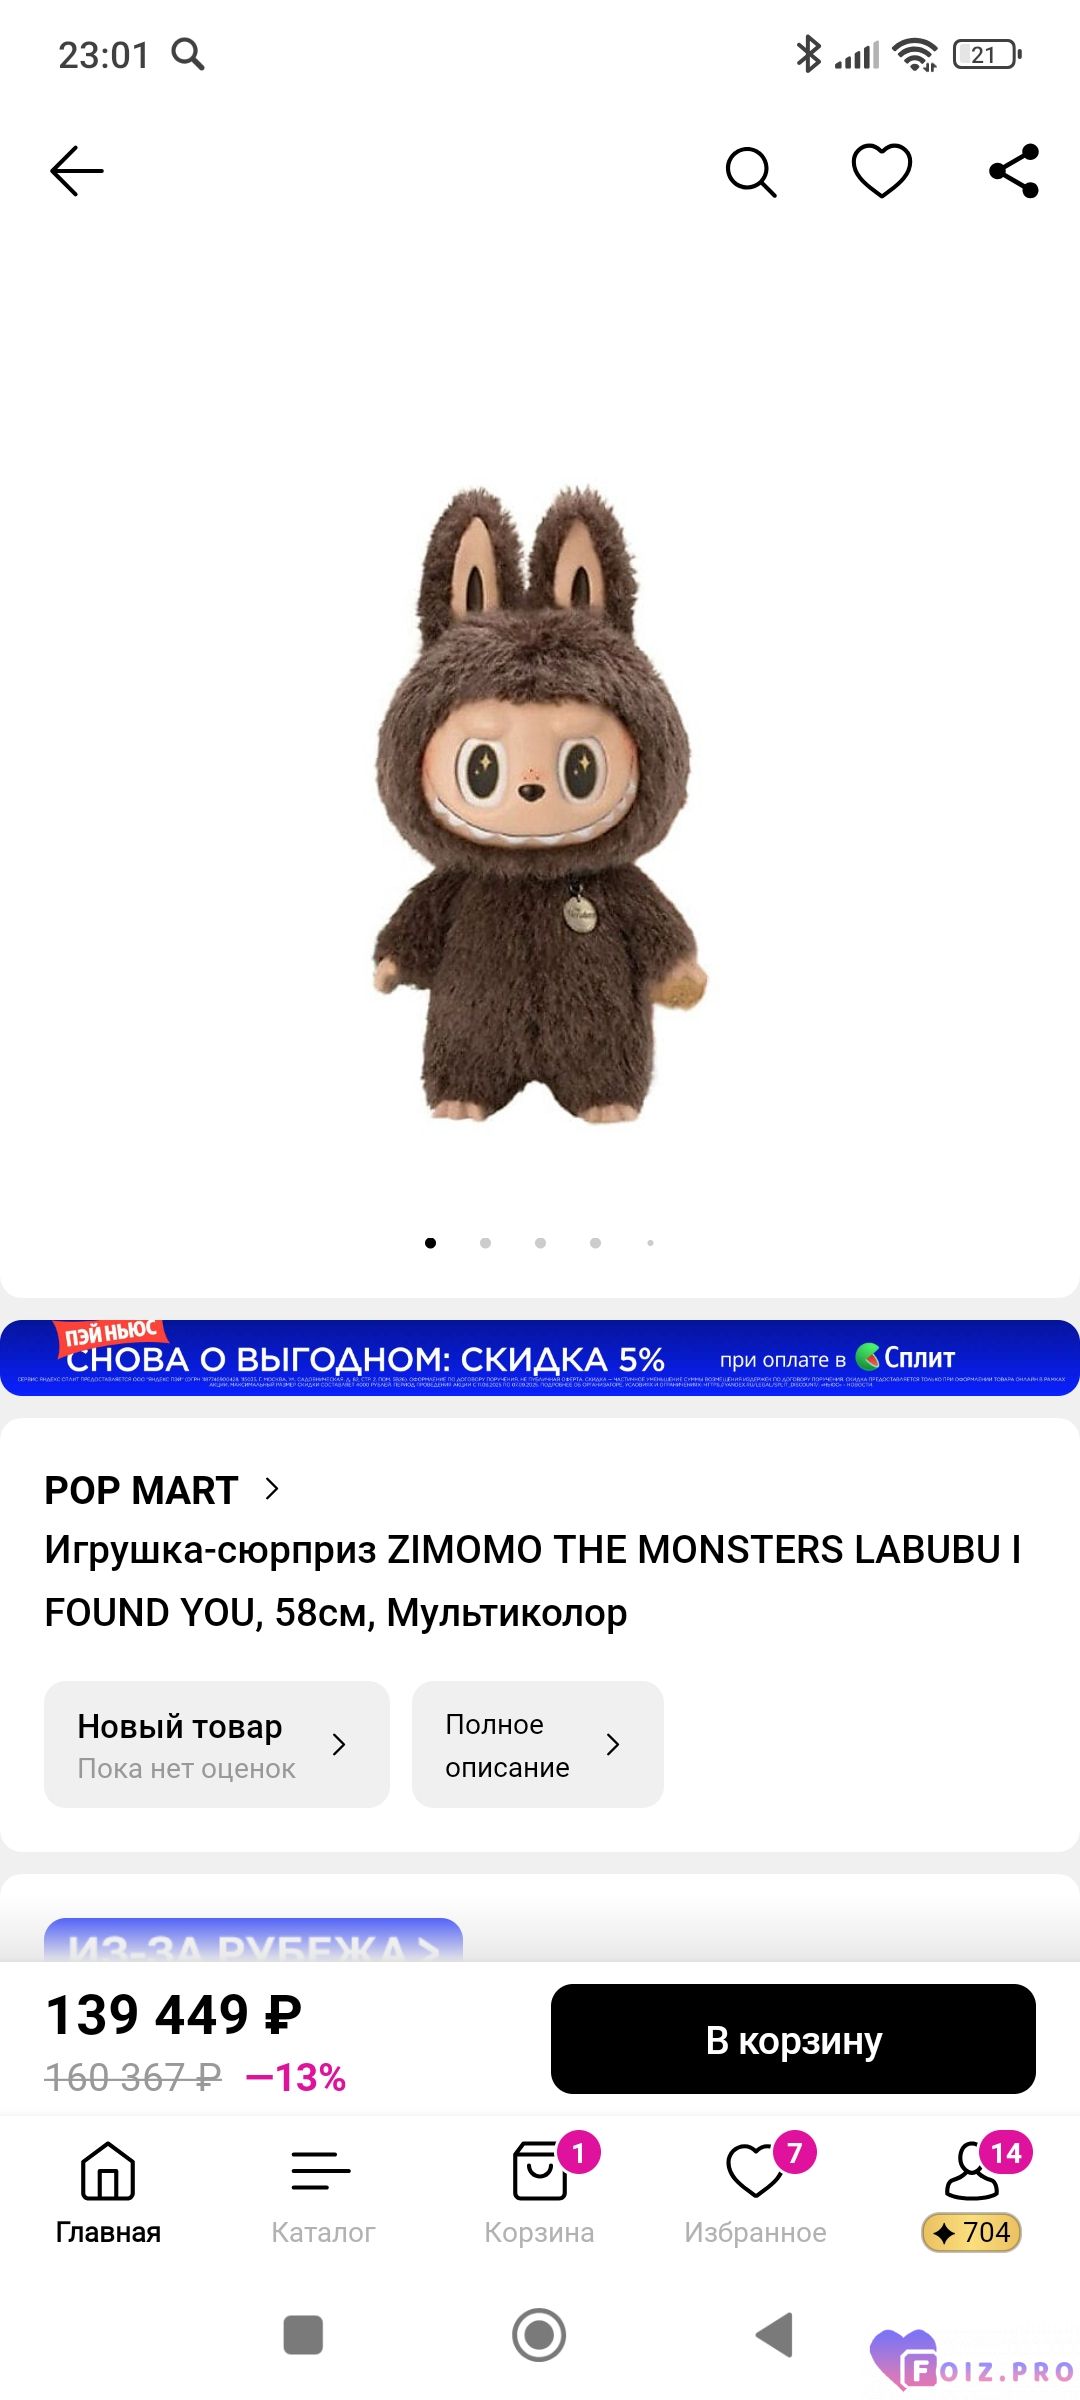Expand POP MART brand chevron
This screenshot has width=1080, height=2400.
271,1489
